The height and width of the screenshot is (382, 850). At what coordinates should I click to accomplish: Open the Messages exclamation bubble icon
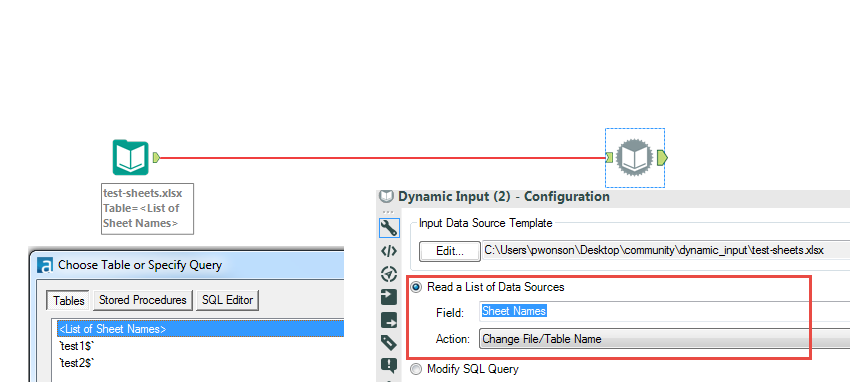coord(389,365)
